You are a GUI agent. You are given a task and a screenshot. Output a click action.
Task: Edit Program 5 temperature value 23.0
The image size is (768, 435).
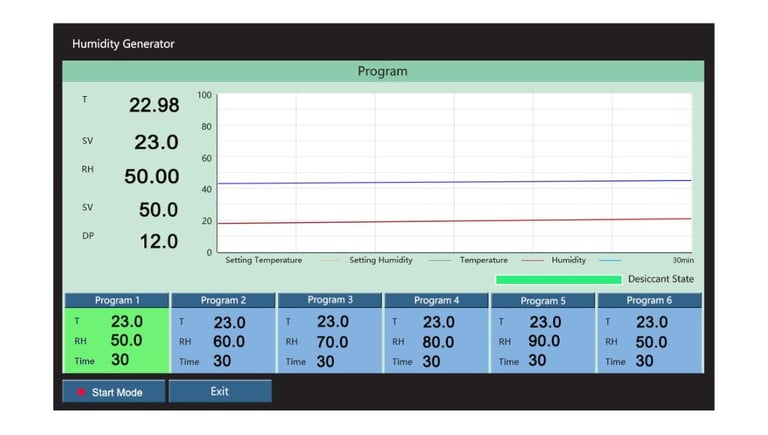point(545,322)
